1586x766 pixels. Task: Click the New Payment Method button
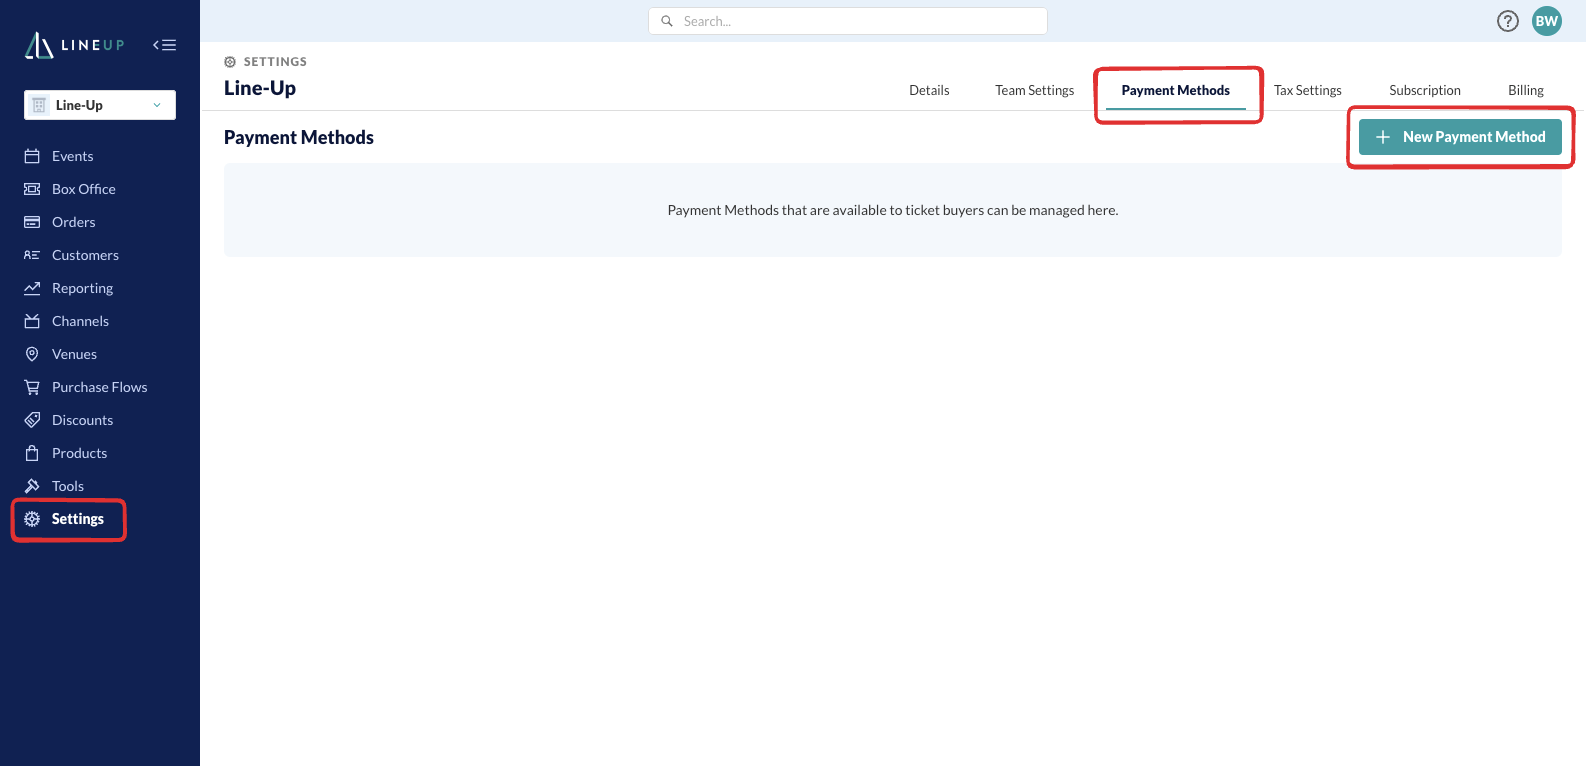(1460, 137)
